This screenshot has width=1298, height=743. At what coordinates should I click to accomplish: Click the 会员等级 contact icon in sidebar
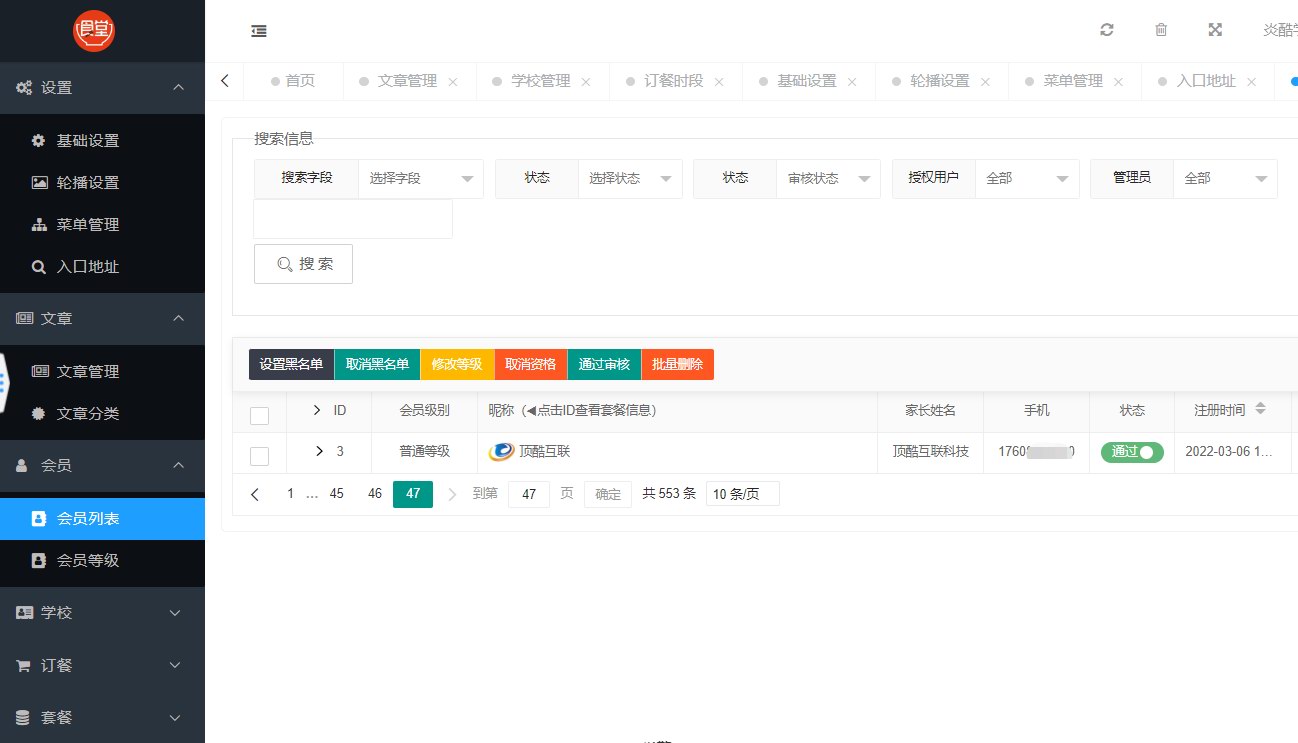pyautogui.click(x=39, y=560)
